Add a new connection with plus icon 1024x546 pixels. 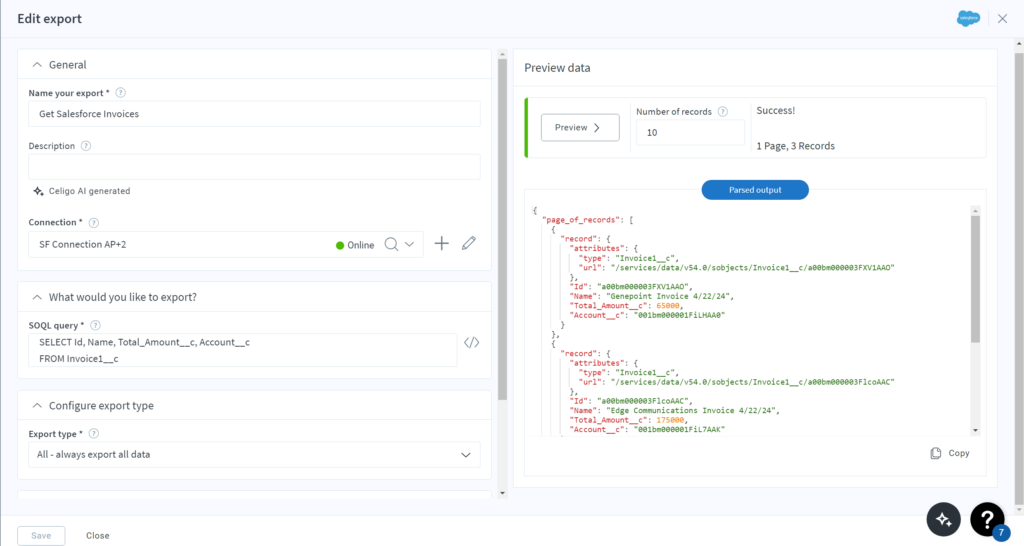(441, 244)
